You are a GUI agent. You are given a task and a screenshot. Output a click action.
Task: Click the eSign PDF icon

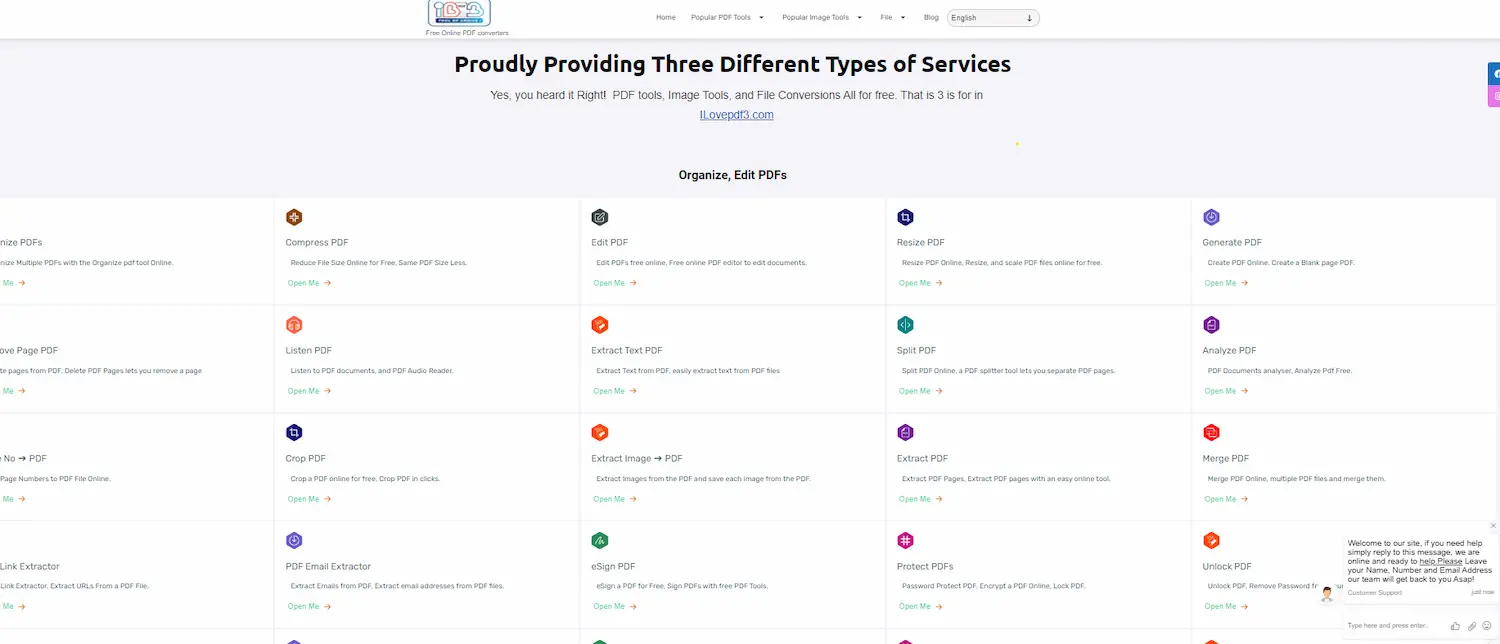point(600,541)
